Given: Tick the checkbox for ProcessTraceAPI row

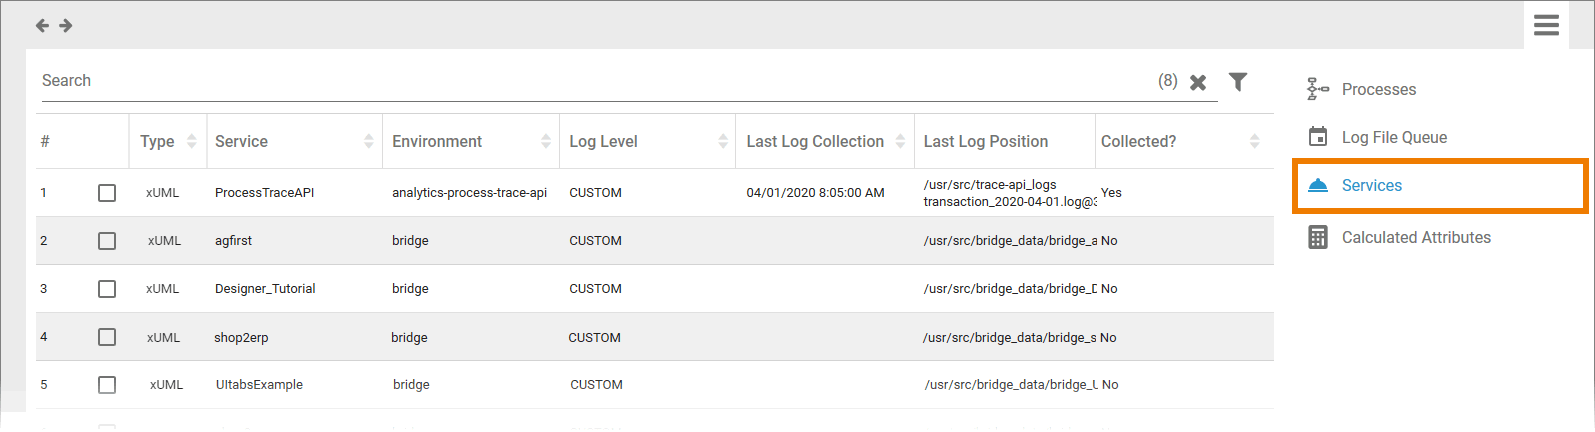Looking at the screenshot, I should point(107,193).
